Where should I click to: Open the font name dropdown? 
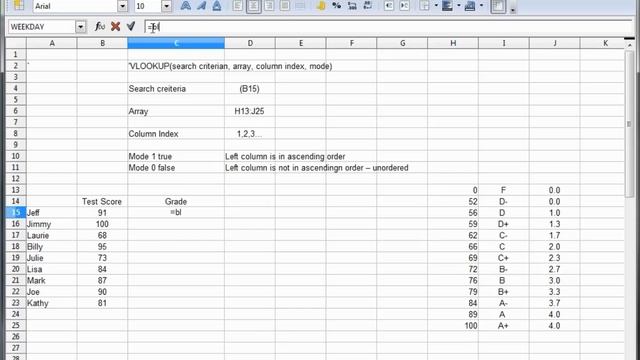(x=122, y=6)
